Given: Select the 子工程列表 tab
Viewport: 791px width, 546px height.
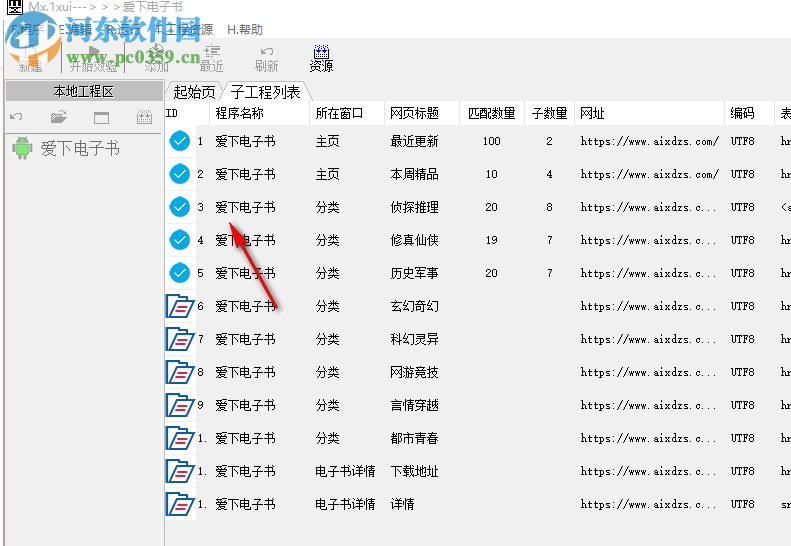Looking at the screenshot, I should (265, 92).
